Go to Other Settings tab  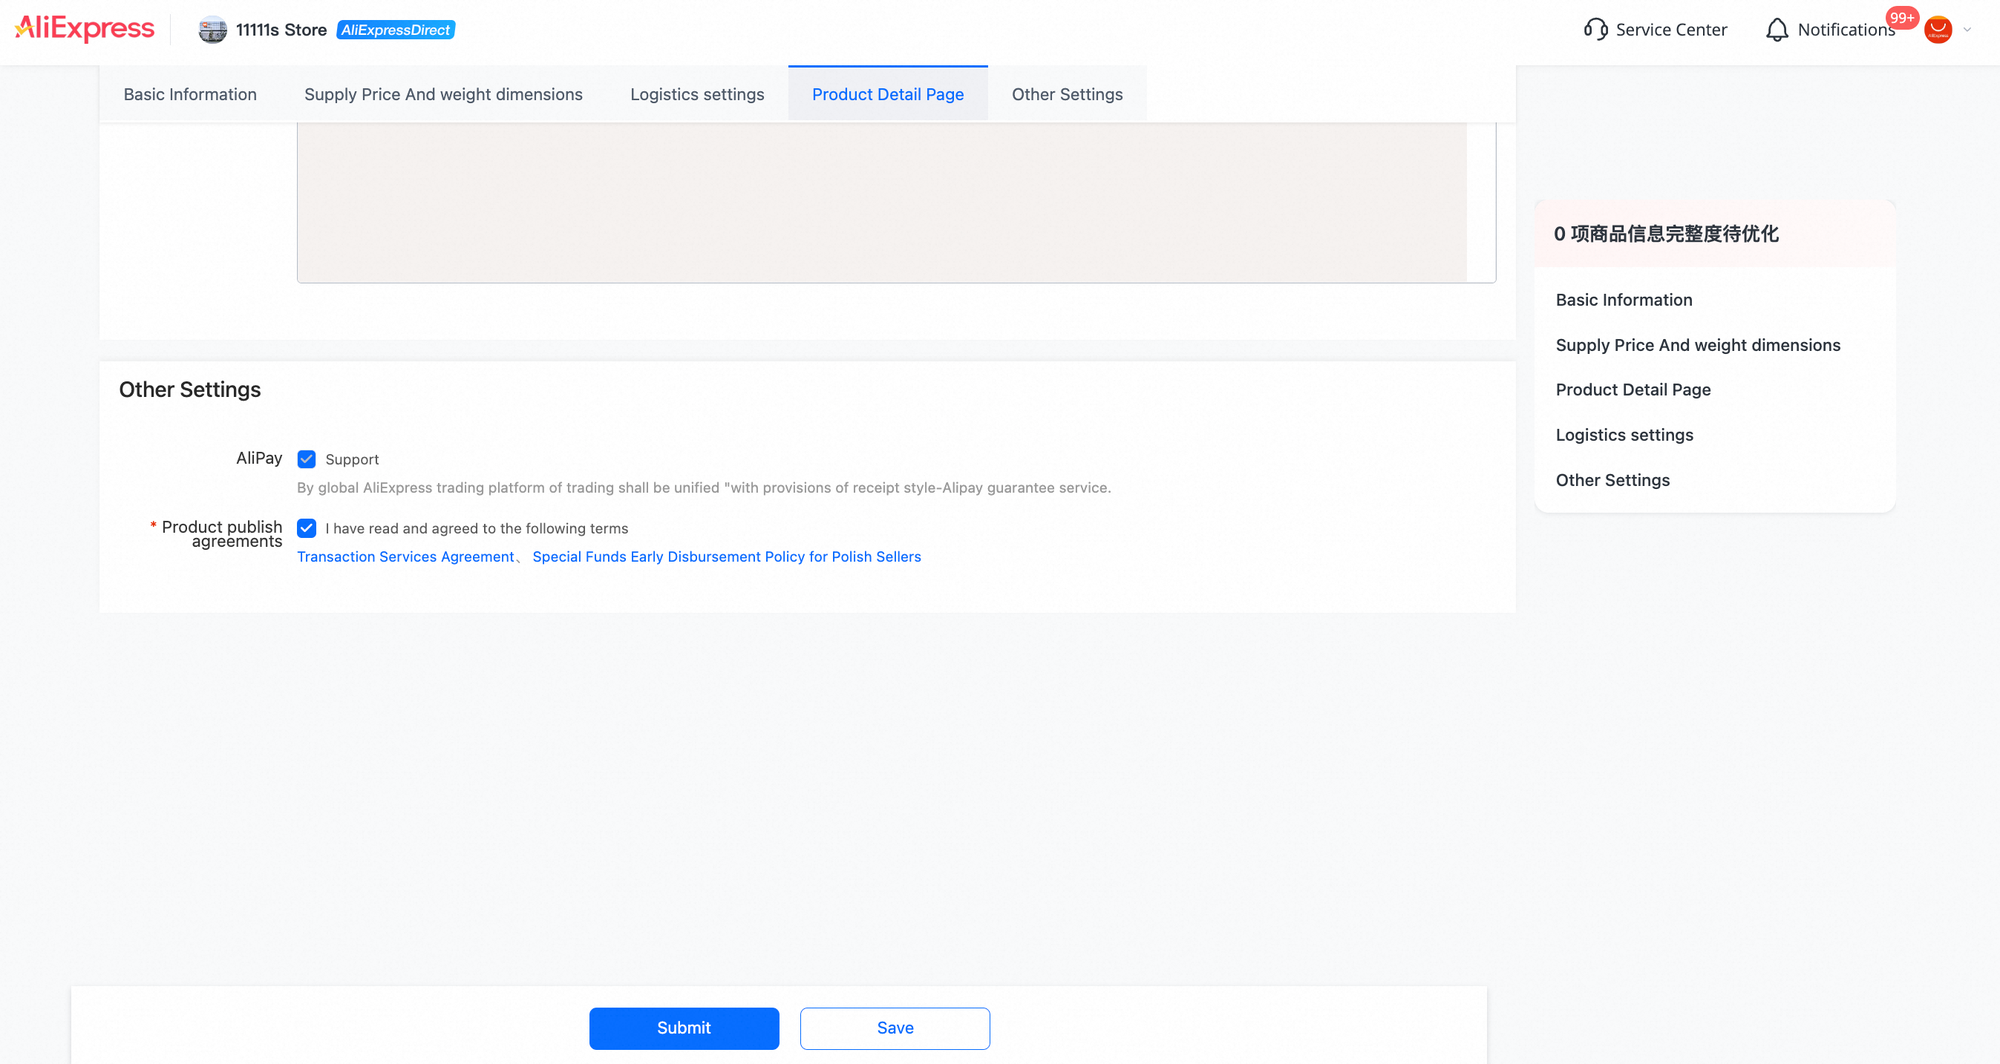point(1067,94)
